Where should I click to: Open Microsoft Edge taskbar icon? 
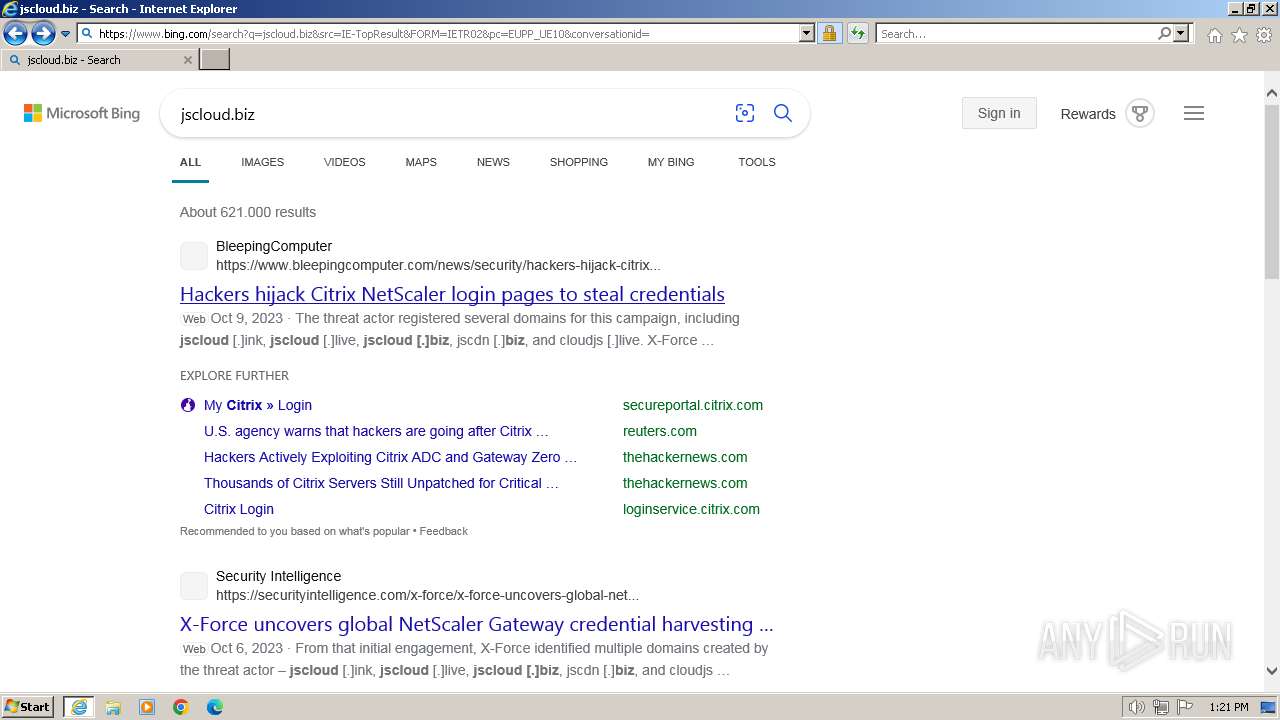point(215,707)
